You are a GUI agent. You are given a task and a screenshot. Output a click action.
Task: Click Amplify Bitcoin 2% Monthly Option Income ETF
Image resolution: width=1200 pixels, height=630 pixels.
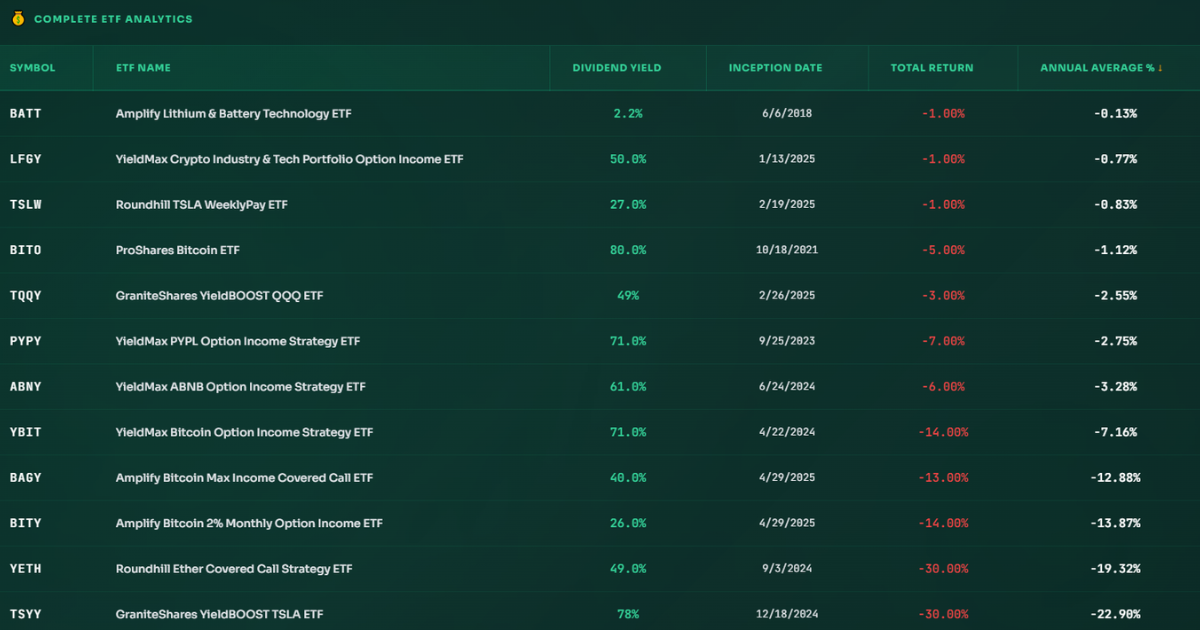coord(250,523)
